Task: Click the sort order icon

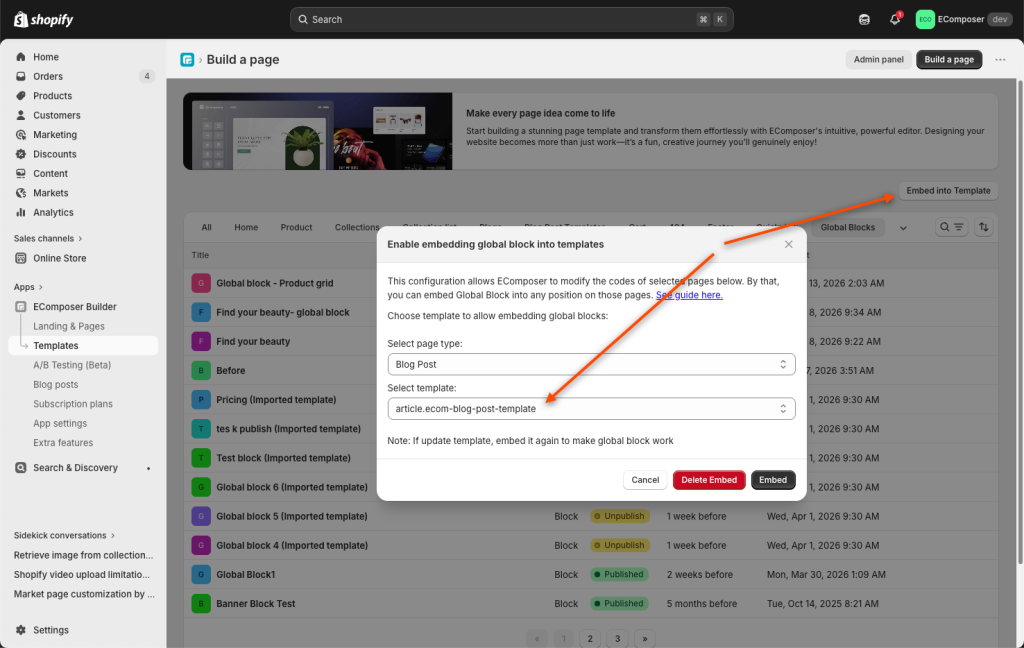Action: (984, 227)
